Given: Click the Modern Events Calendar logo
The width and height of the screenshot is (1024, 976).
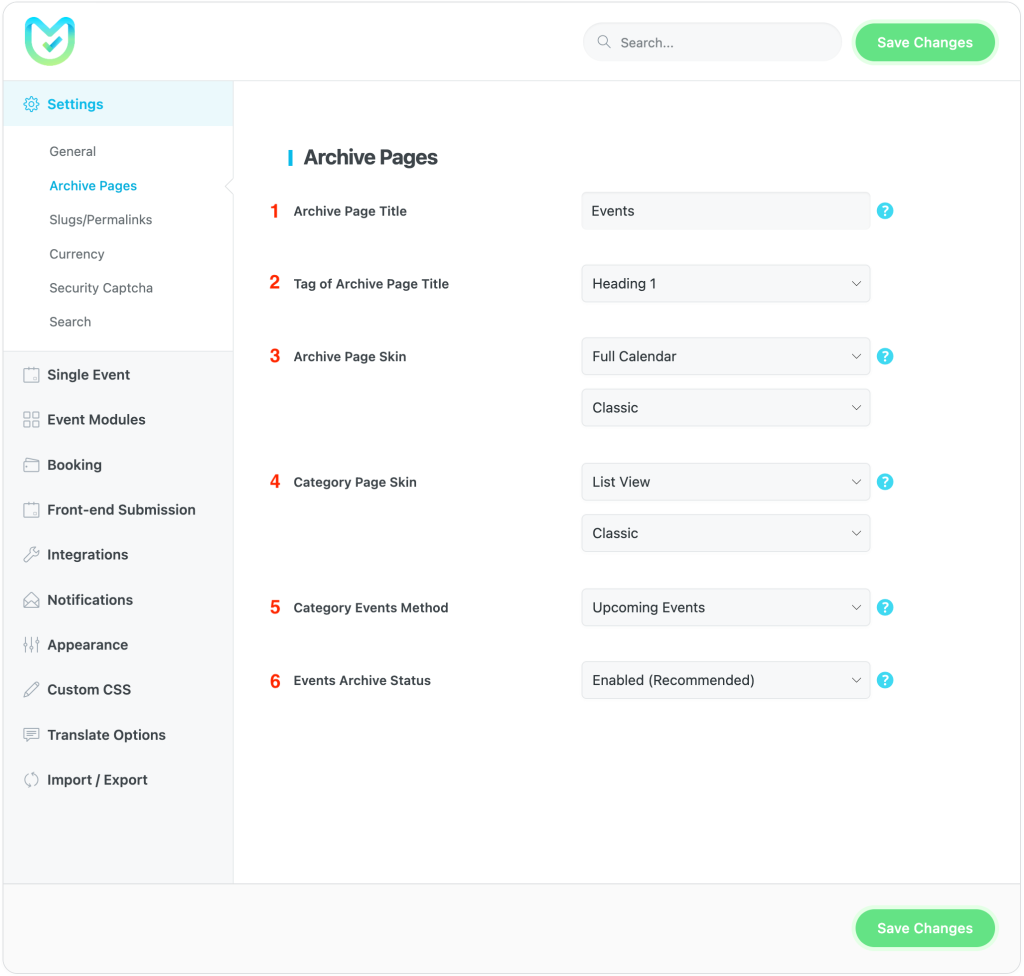Looking at the screenshot, I should click(x=50, y=41).
